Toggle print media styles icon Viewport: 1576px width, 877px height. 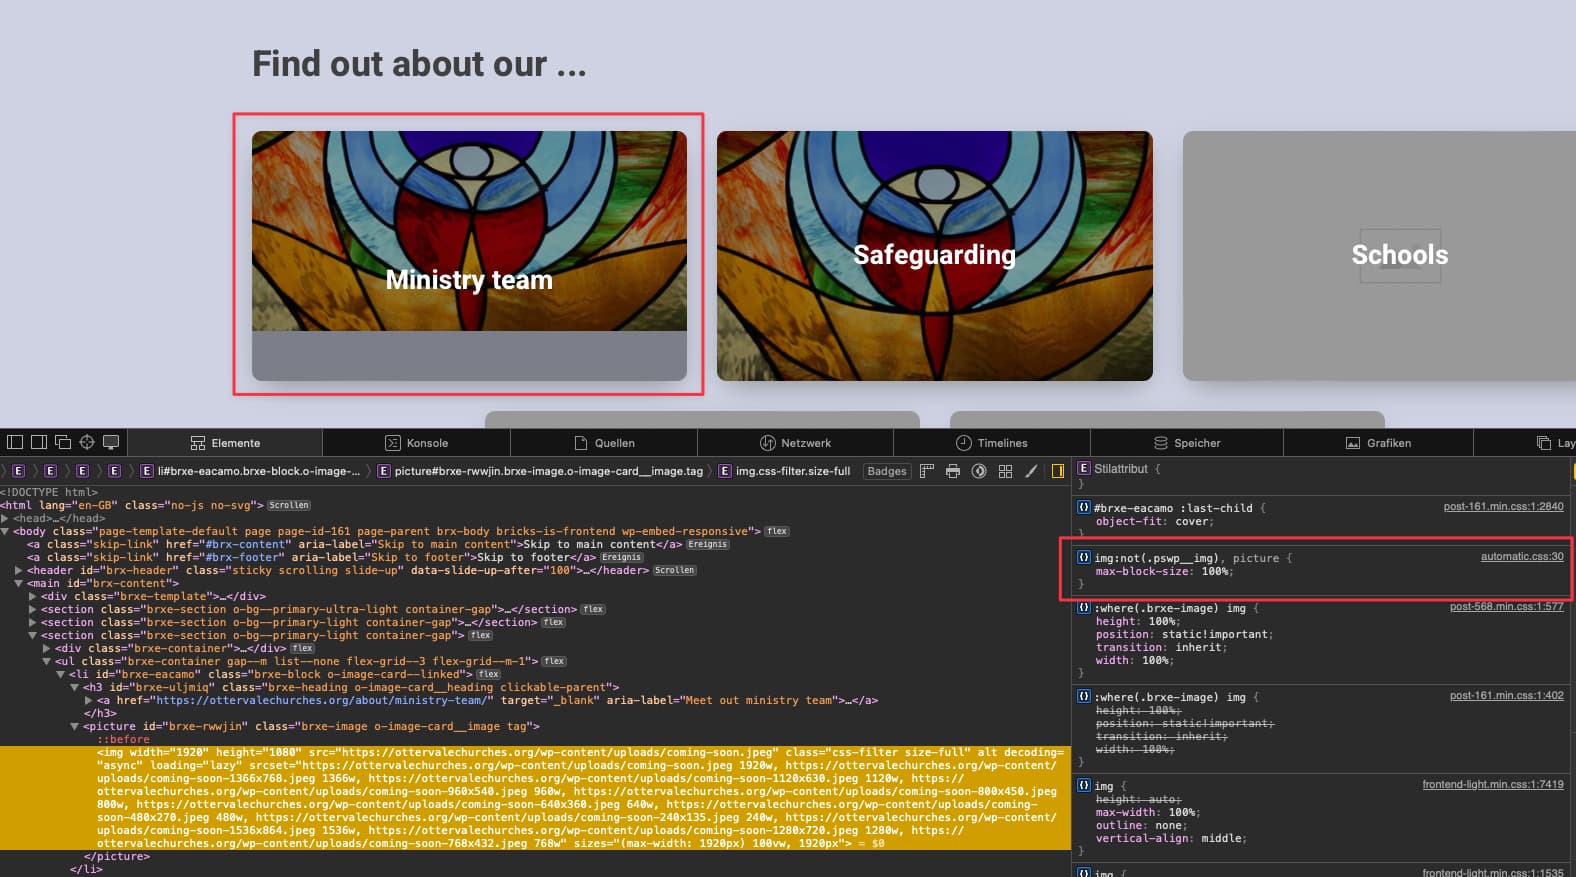953,471
